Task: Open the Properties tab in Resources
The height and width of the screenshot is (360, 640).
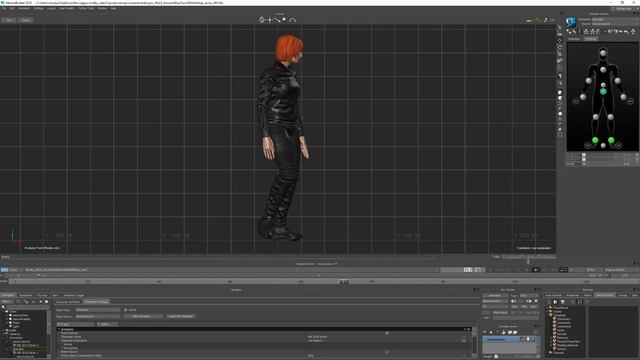Action: click(573, 295)
